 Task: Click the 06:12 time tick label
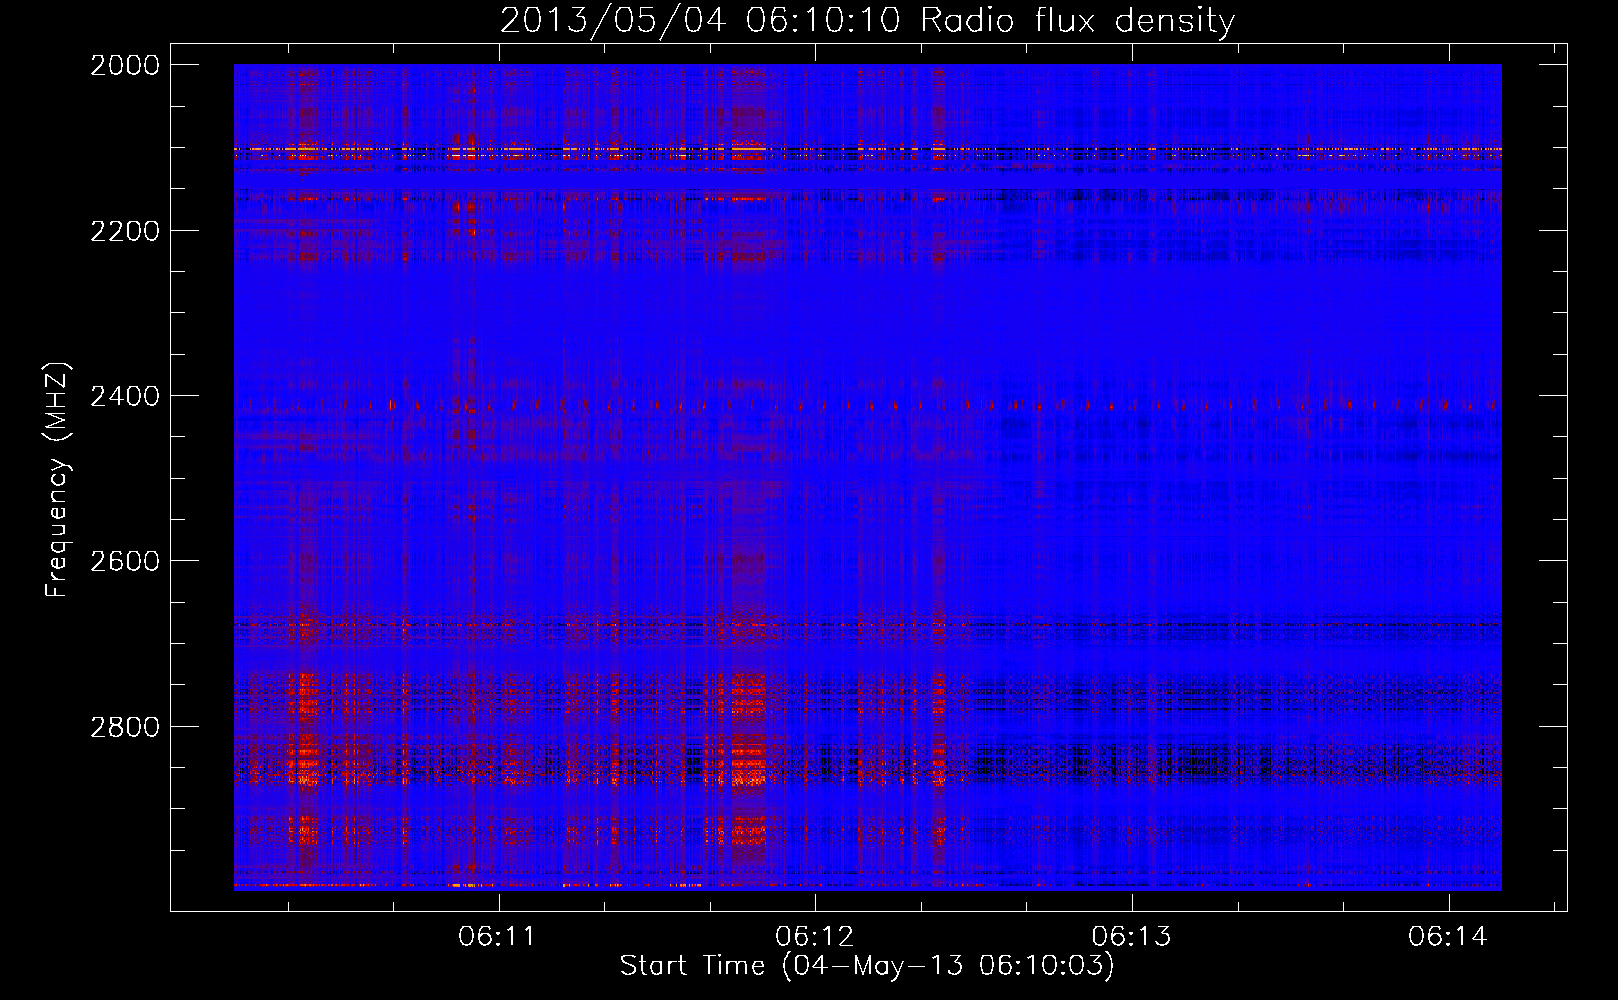tap(815, 937)
